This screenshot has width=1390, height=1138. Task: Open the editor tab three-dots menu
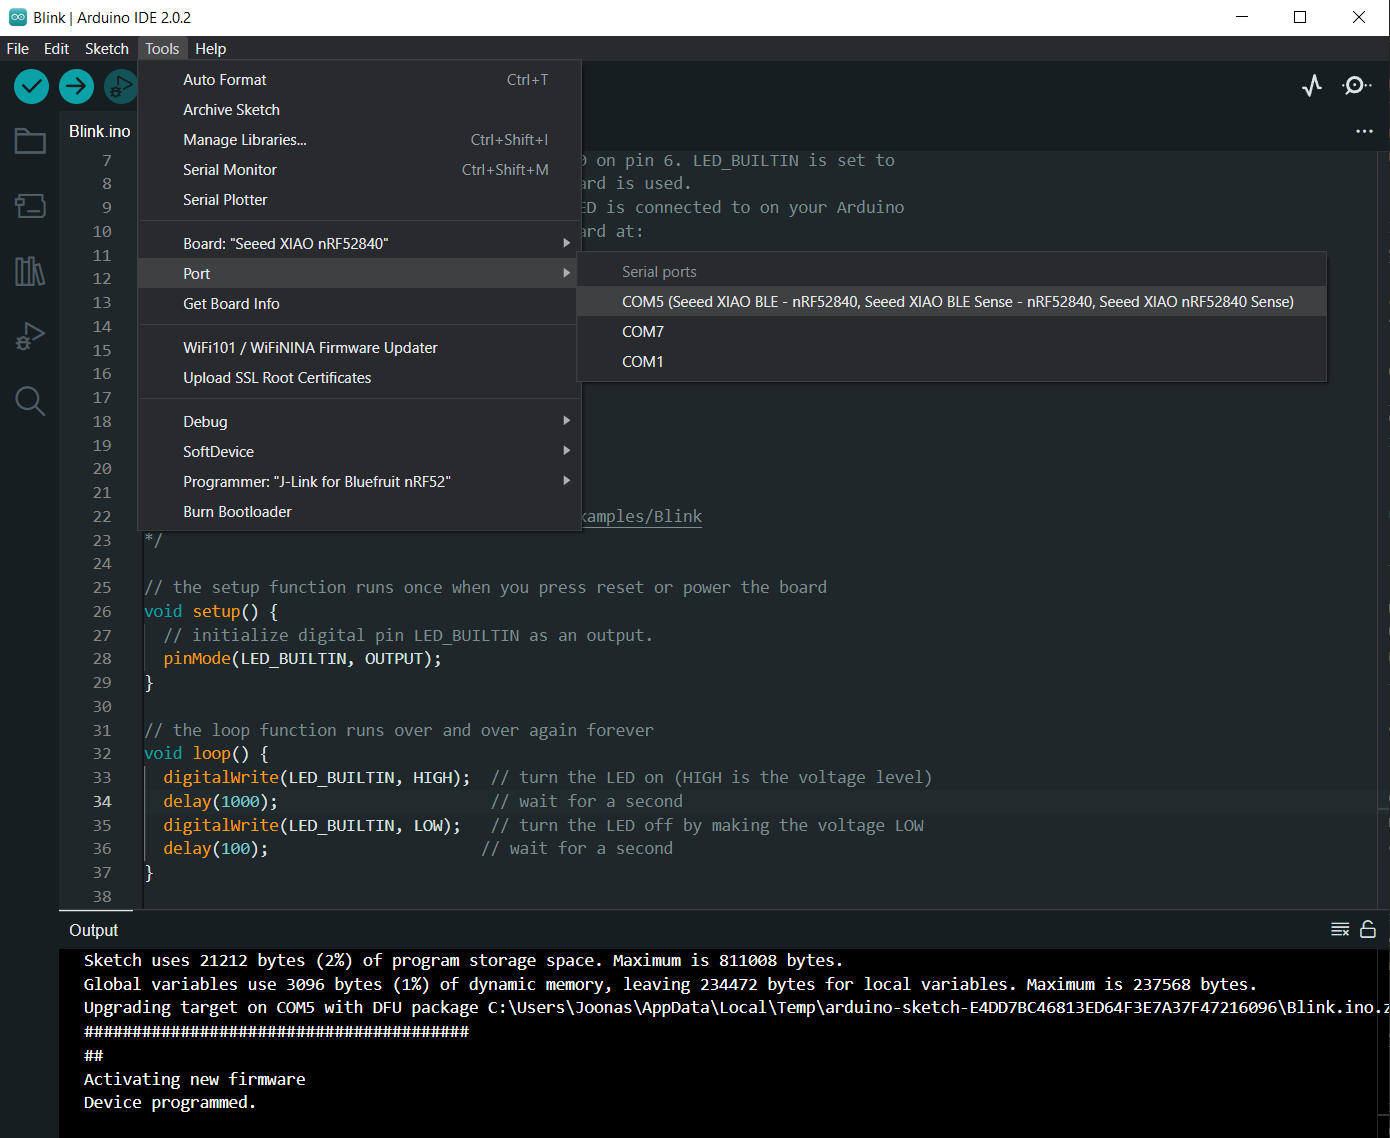pos(1364,131)
